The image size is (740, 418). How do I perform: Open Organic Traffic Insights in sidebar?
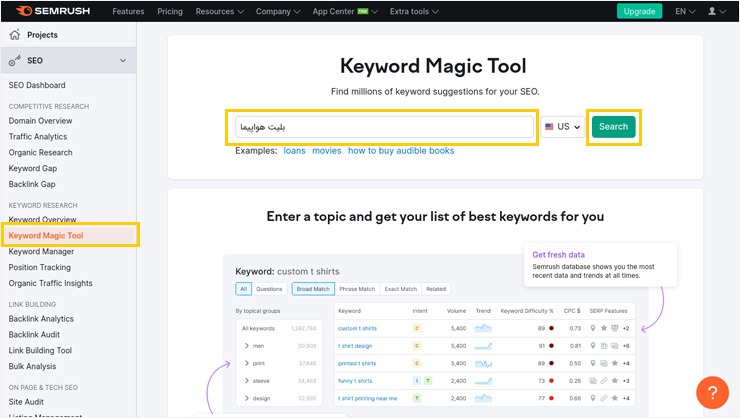[x=50, y=283]
